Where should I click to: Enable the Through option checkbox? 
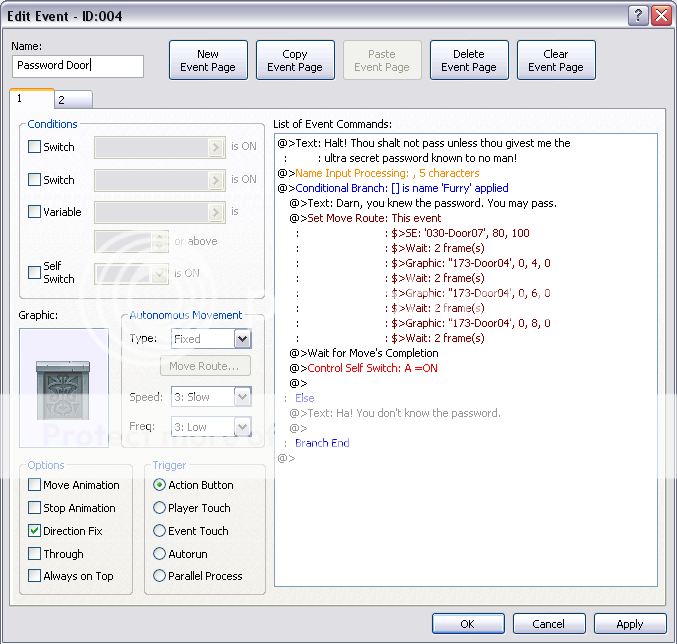pyautogui.click(x=35, y=554)
